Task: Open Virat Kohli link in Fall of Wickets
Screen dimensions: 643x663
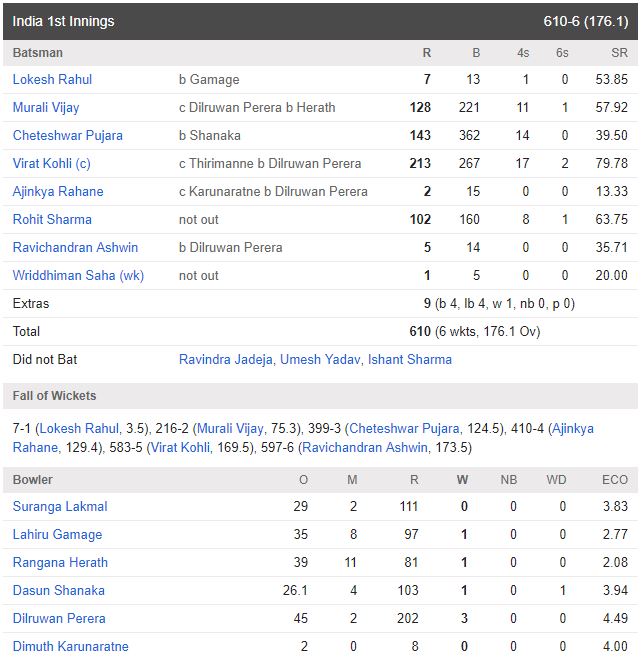Action: [x=181, y=447]
